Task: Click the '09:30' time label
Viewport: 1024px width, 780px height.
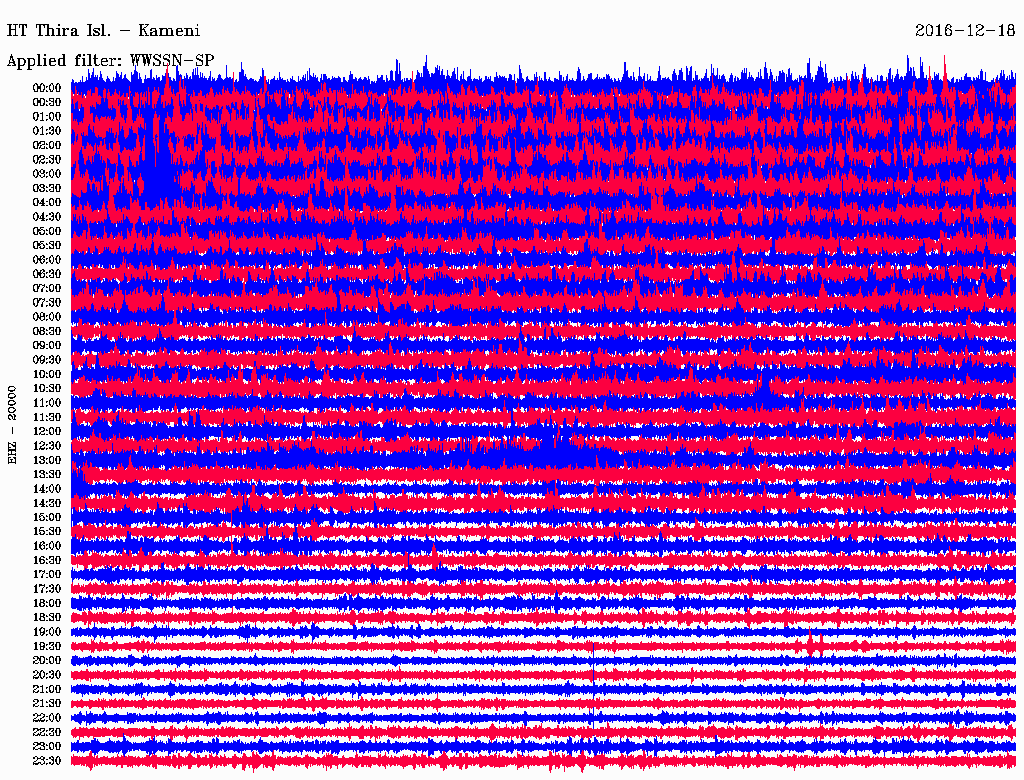Action: pos(47,360)
